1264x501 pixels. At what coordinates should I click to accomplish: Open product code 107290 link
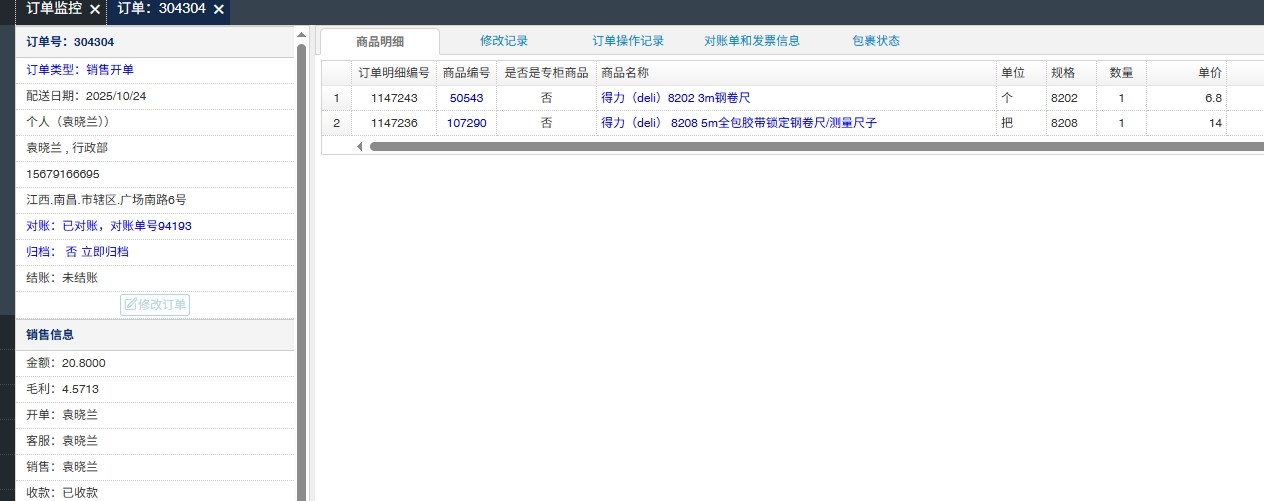click(466, 123)
